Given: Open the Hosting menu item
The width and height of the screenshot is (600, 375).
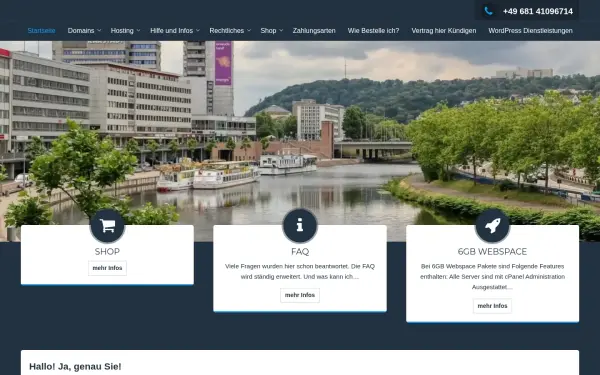Looking at the screenshot, I should (122, 31).
